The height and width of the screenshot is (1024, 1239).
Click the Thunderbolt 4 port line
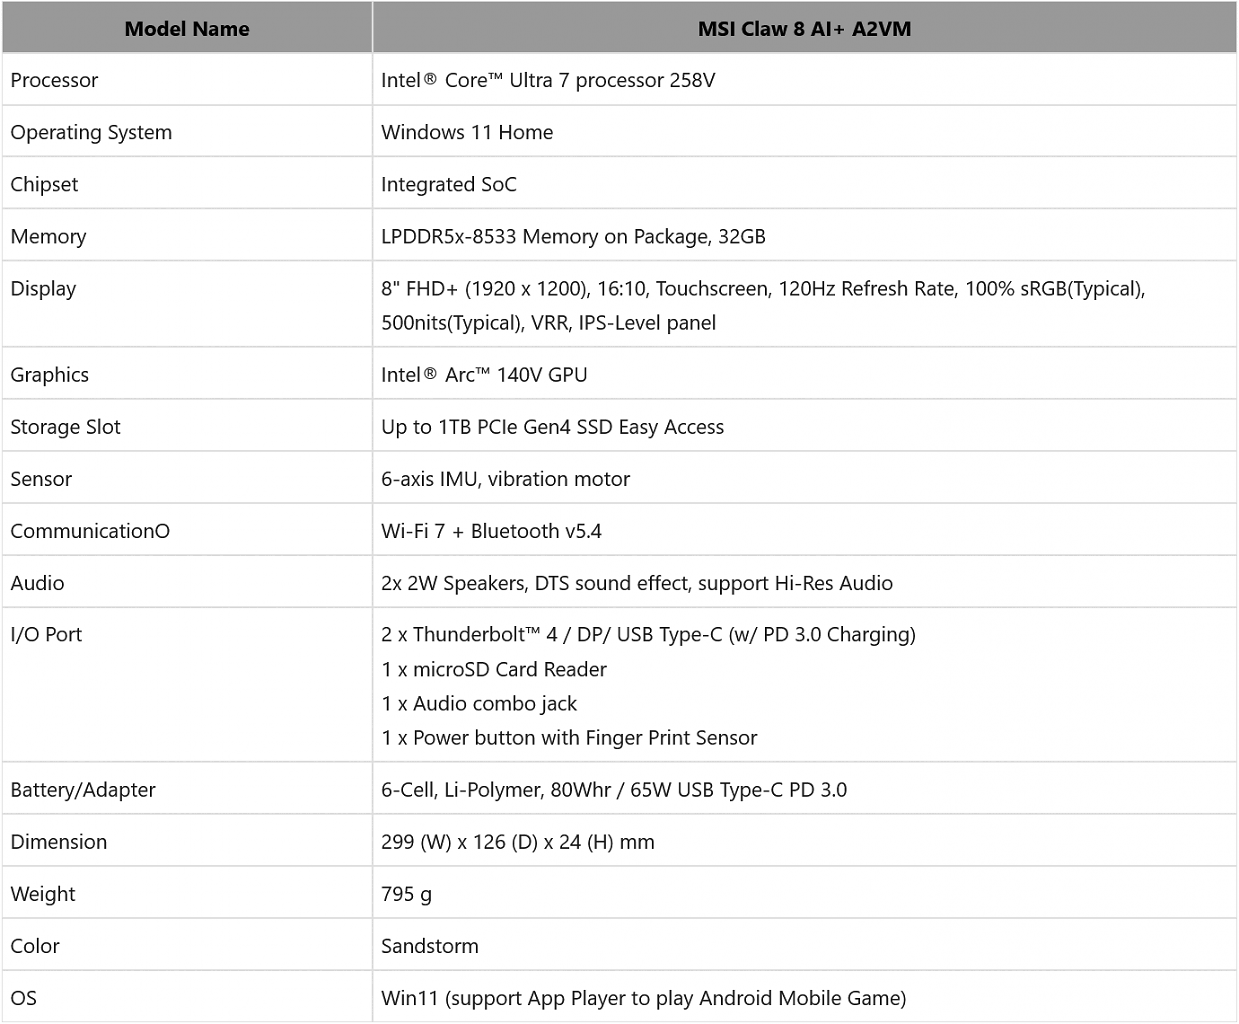pos(648,634)
